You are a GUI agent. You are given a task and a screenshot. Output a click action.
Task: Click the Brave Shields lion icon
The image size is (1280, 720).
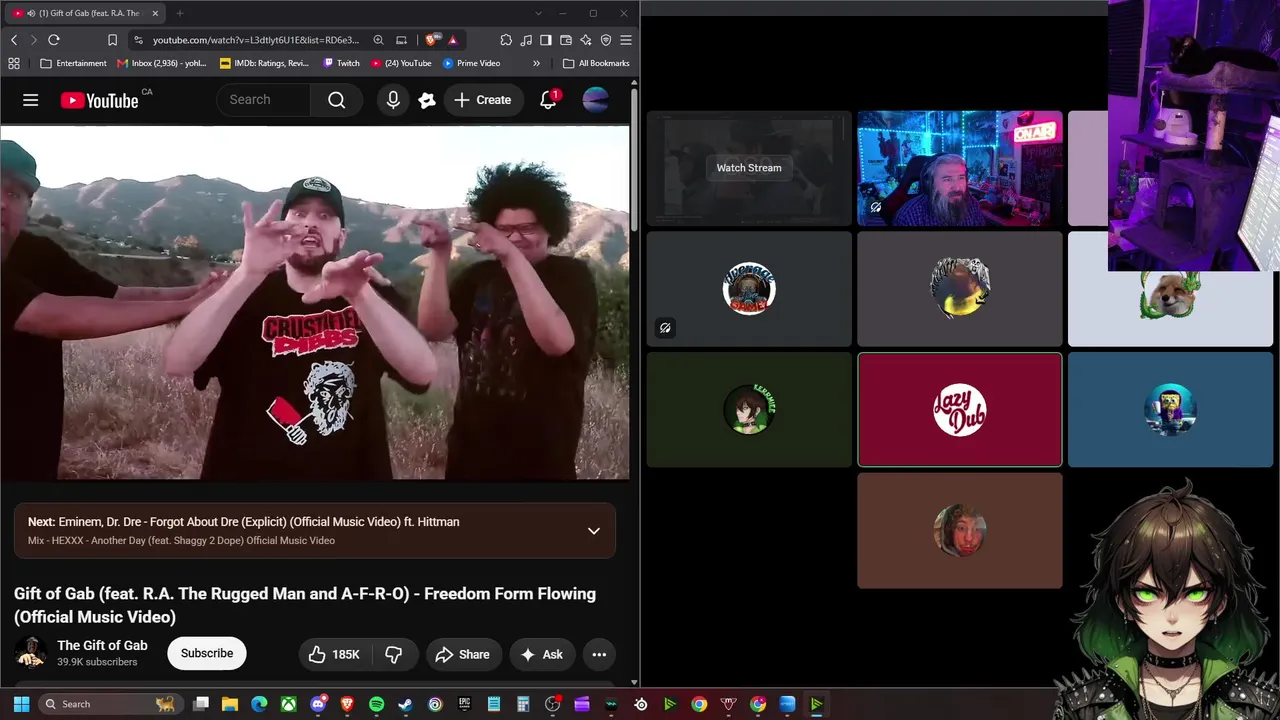pyautogui.click(x=431, y=40)
